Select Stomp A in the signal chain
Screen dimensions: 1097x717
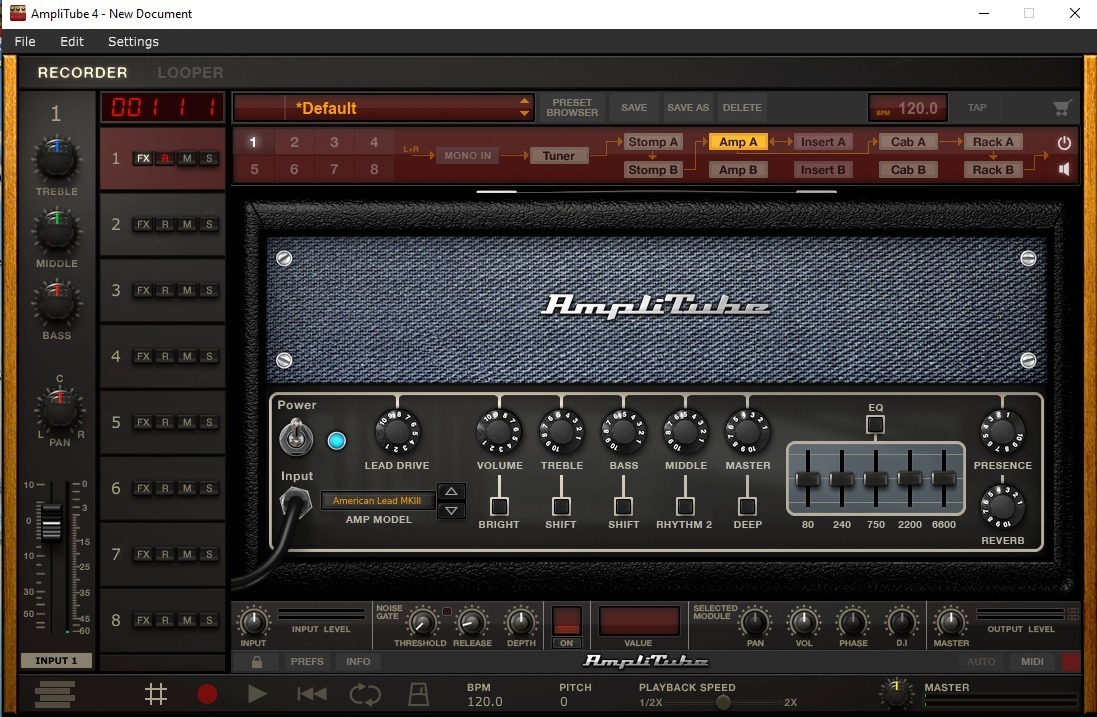pos(653,142)
